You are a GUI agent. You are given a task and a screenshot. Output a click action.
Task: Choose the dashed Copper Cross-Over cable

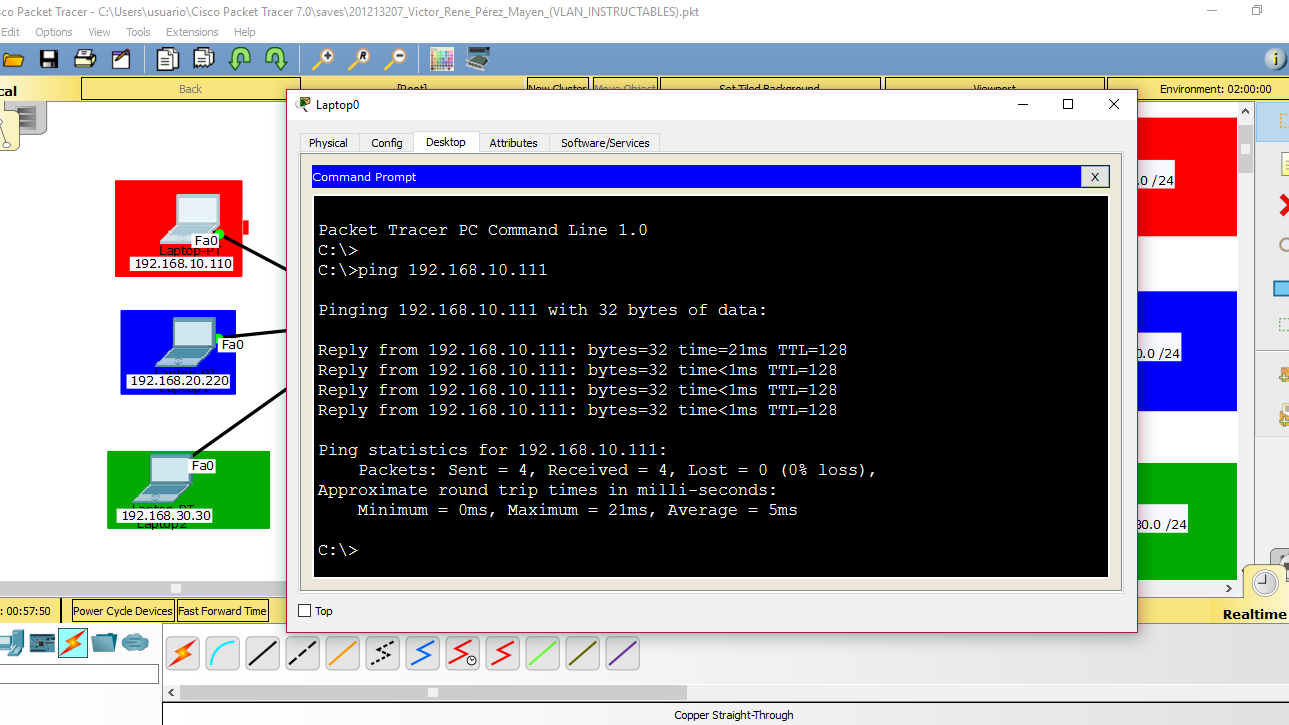click(303, 654)
